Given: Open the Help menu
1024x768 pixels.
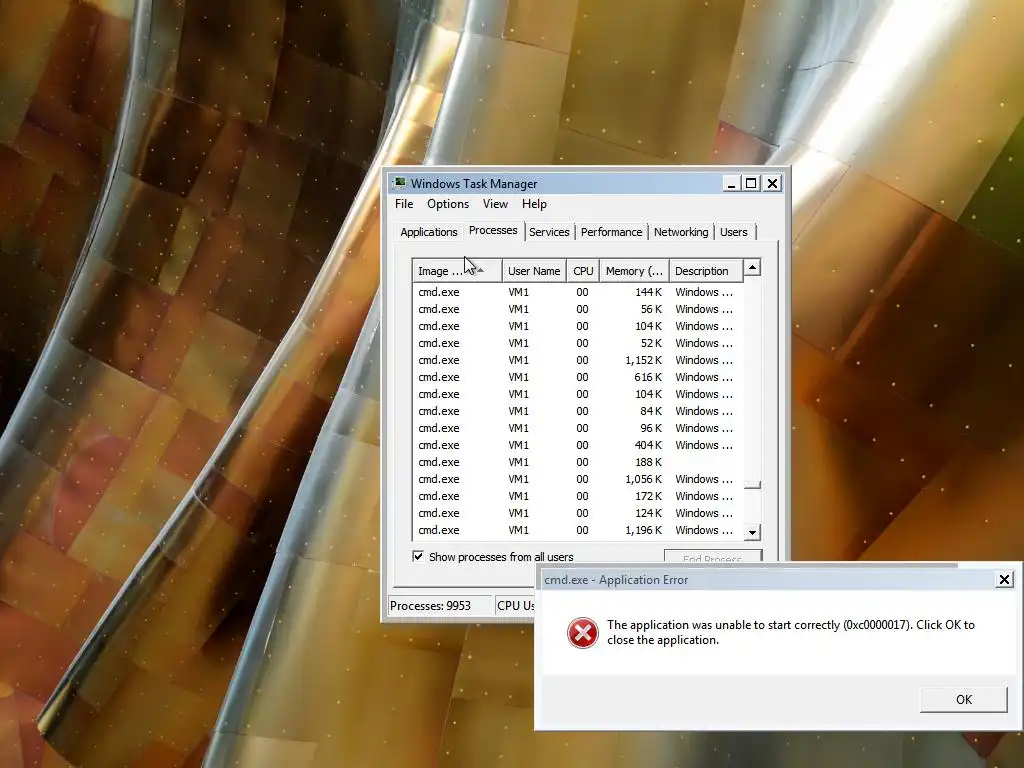Looking at the screenshot, I should point(534,204).
